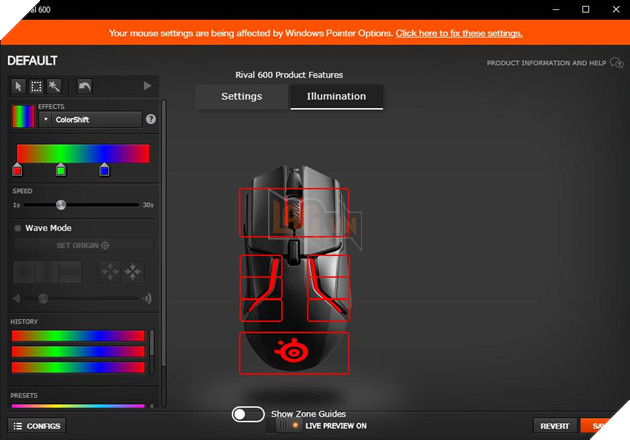Switch to the Illumination tab
The width and height of the screenshot is (630, 440).
pos(336,96)
